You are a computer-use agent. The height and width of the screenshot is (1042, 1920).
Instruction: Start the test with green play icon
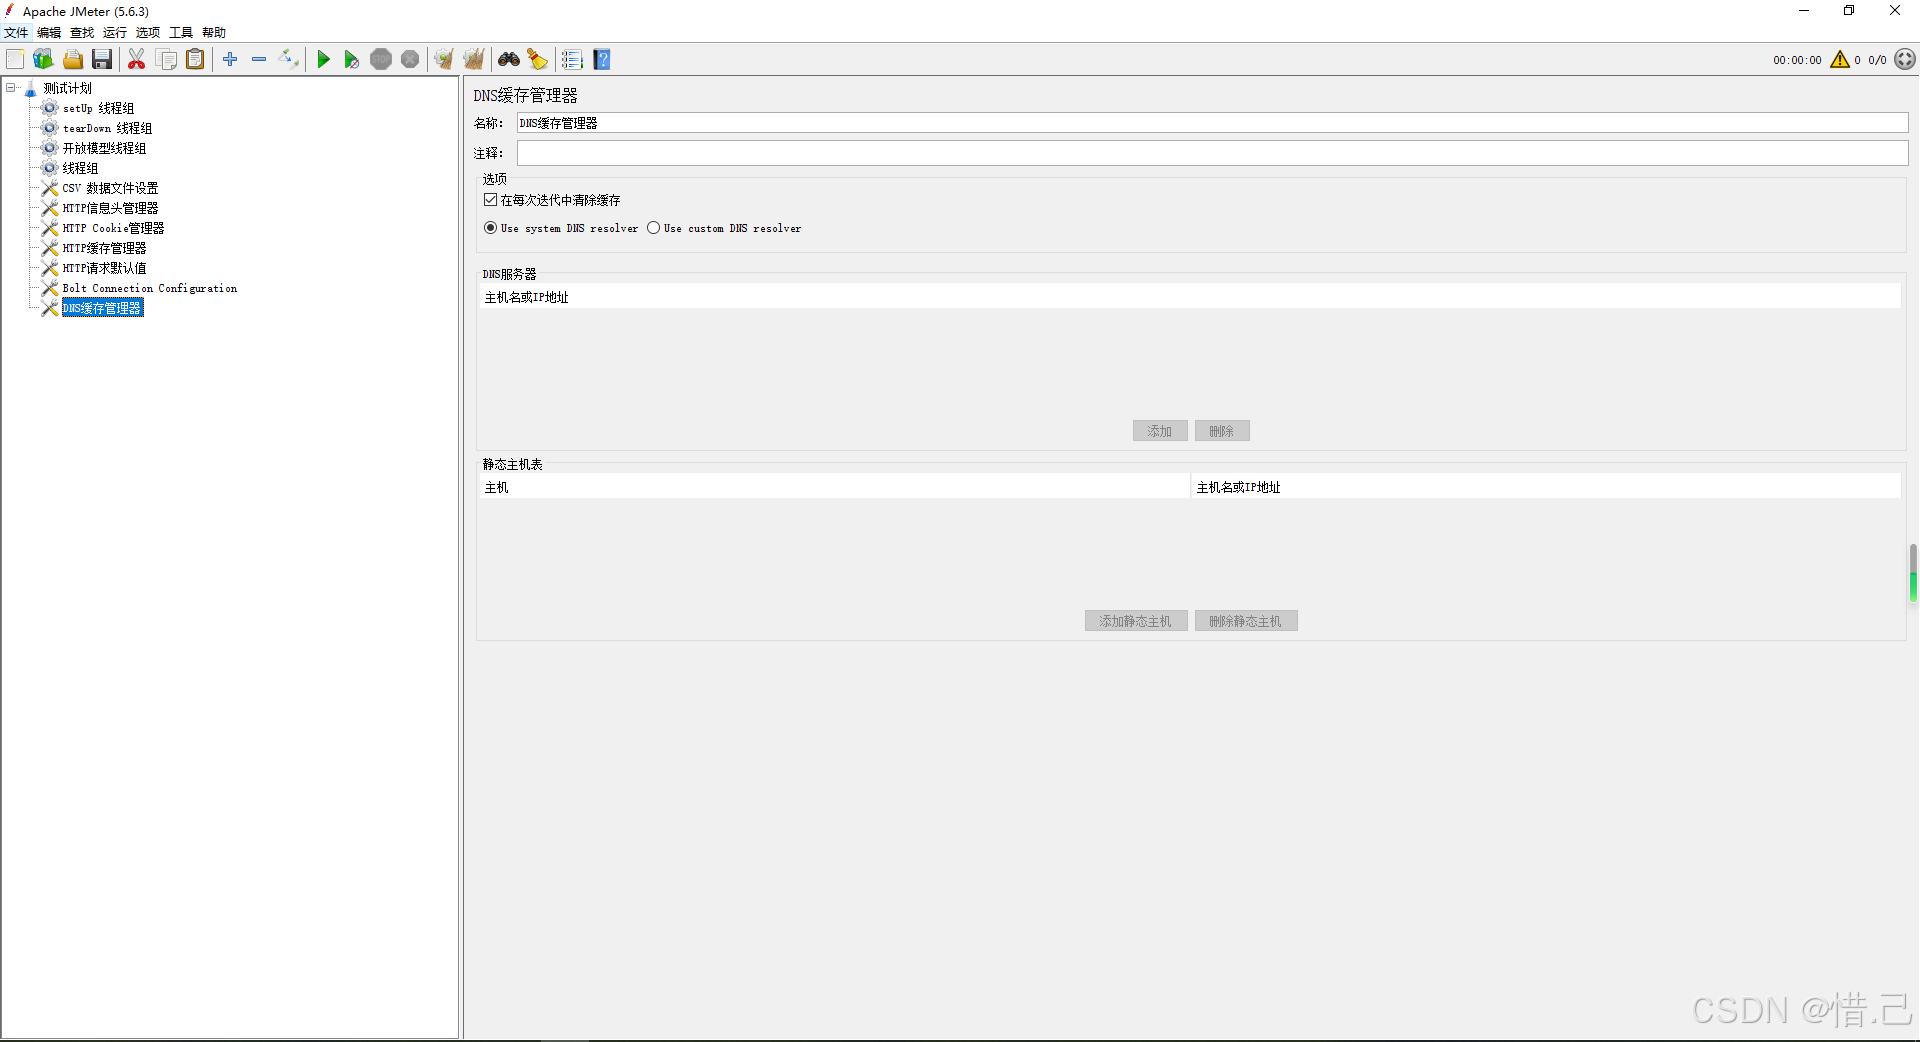(x=323, y=60)
